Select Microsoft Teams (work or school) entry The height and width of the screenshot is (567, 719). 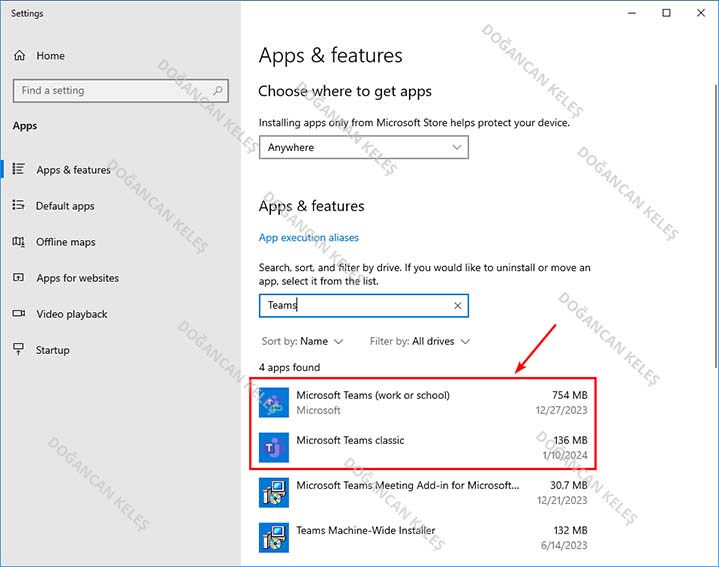tap(423, 402)
